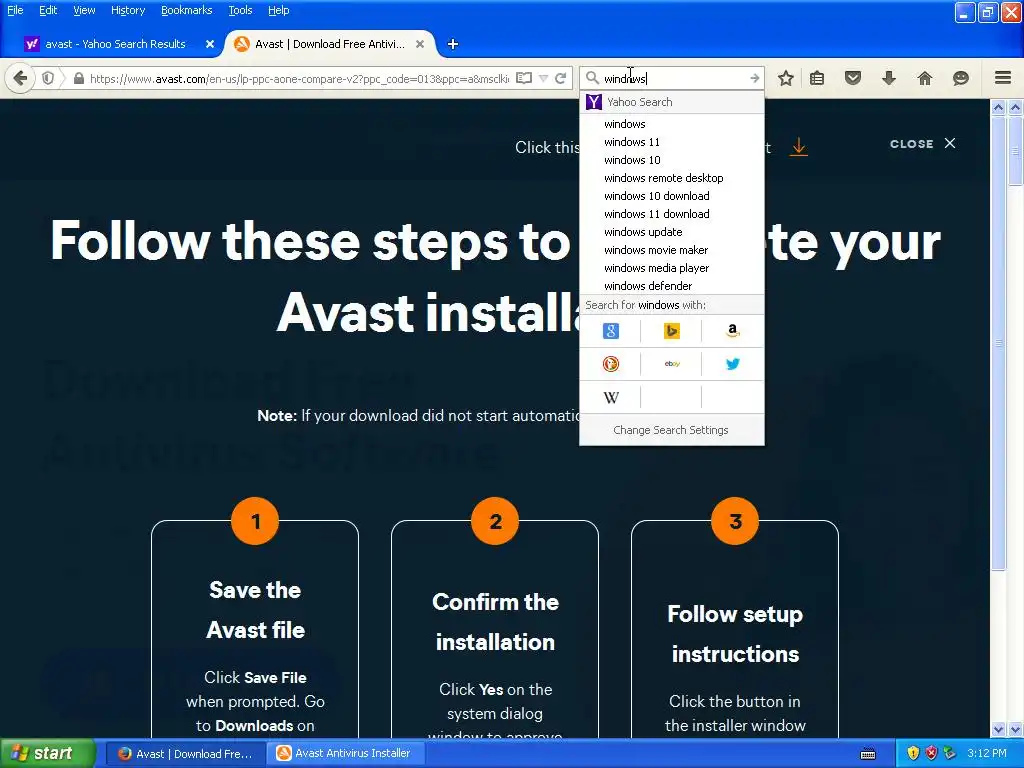Viewport: 1024px width, 768px height.
Task: Reload the current page
Action: click(560, 78)
